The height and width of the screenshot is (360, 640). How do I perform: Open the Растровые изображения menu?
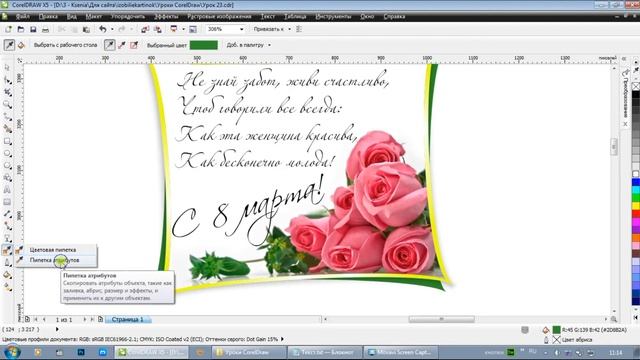click(219, 16)
